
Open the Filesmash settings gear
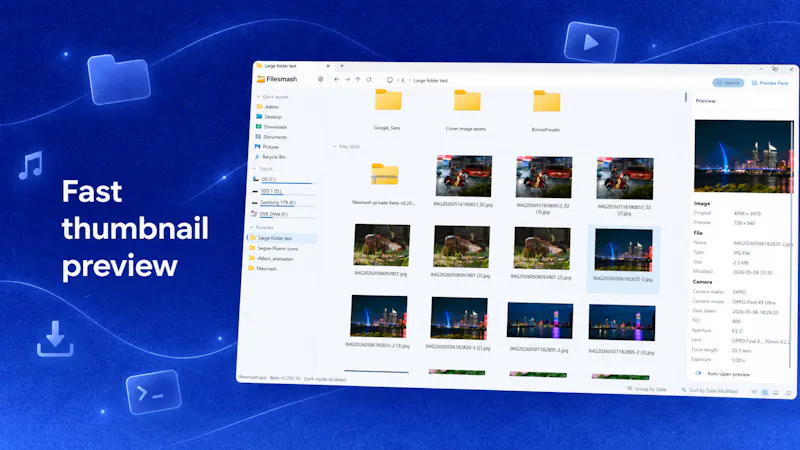320,79
